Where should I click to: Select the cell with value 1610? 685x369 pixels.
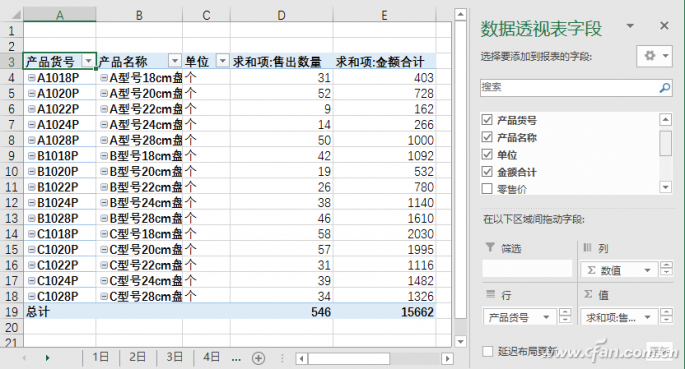click(384, 218)
